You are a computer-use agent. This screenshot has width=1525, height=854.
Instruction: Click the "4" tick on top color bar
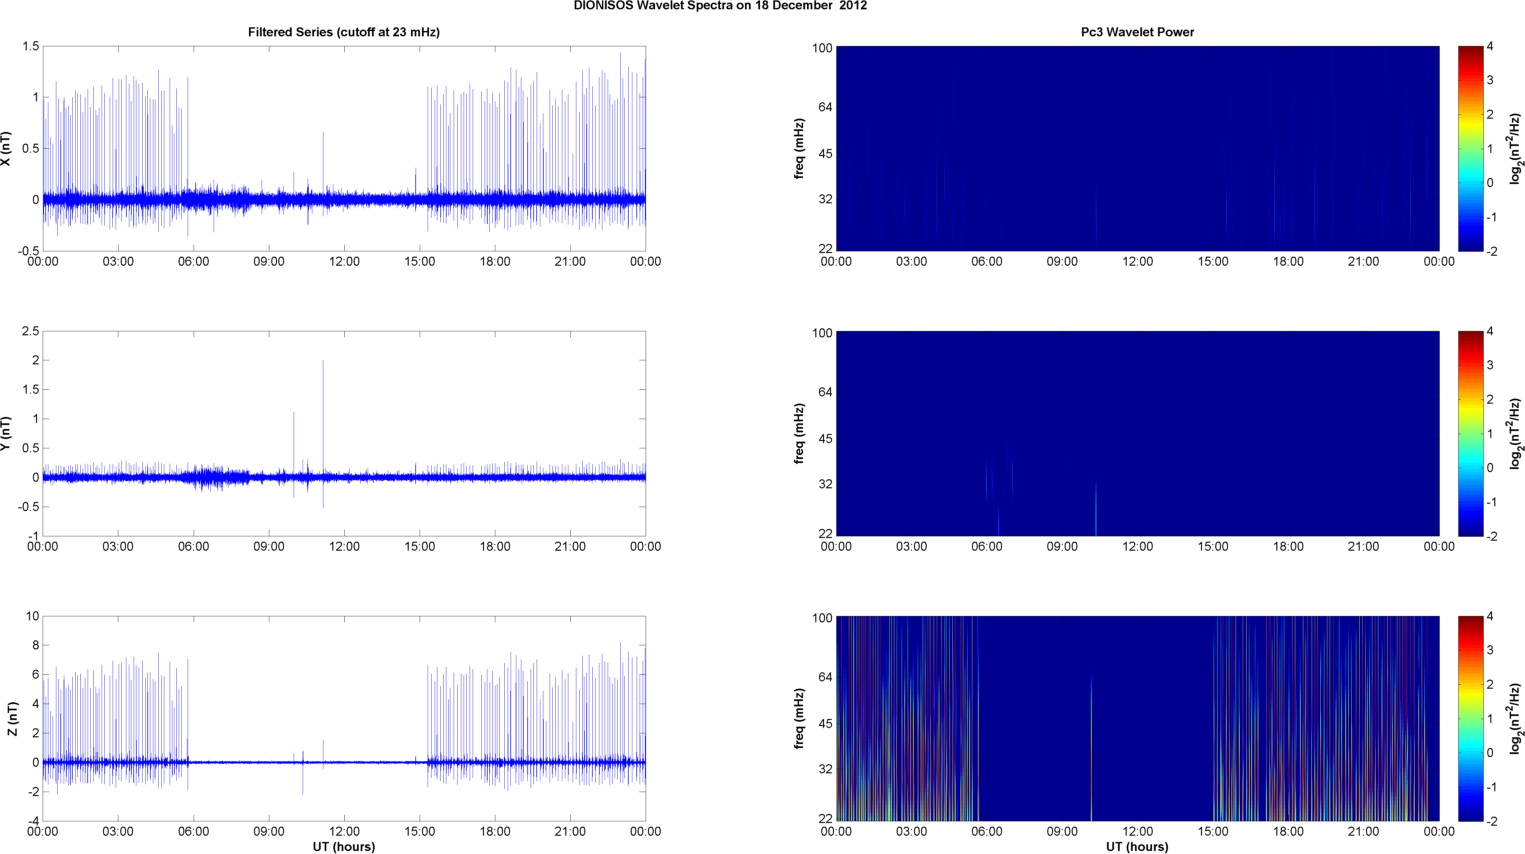[1490, 47]
